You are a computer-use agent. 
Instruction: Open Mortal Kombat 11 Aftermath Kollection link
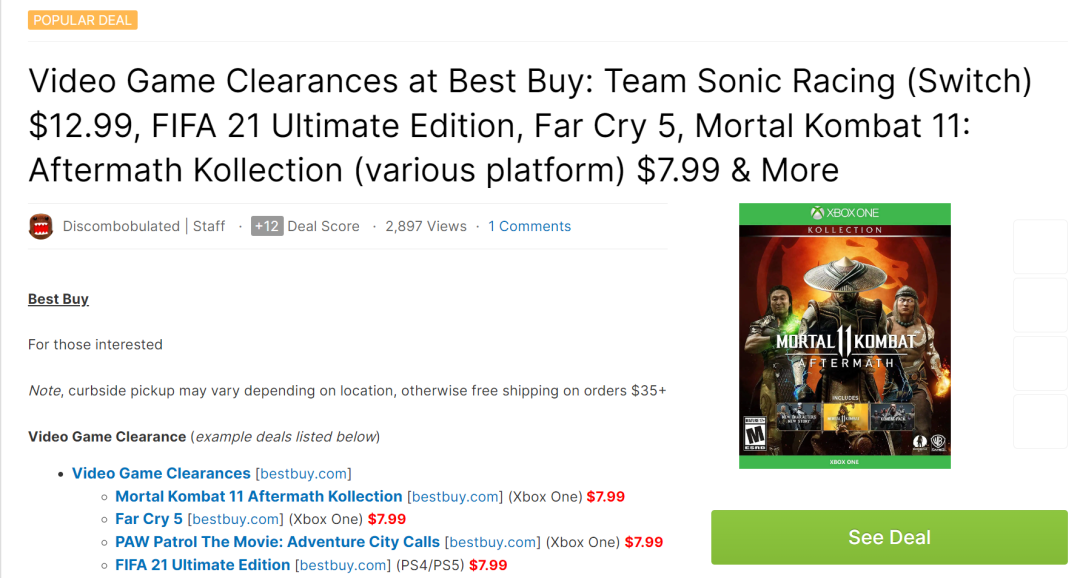pos(258,496)
